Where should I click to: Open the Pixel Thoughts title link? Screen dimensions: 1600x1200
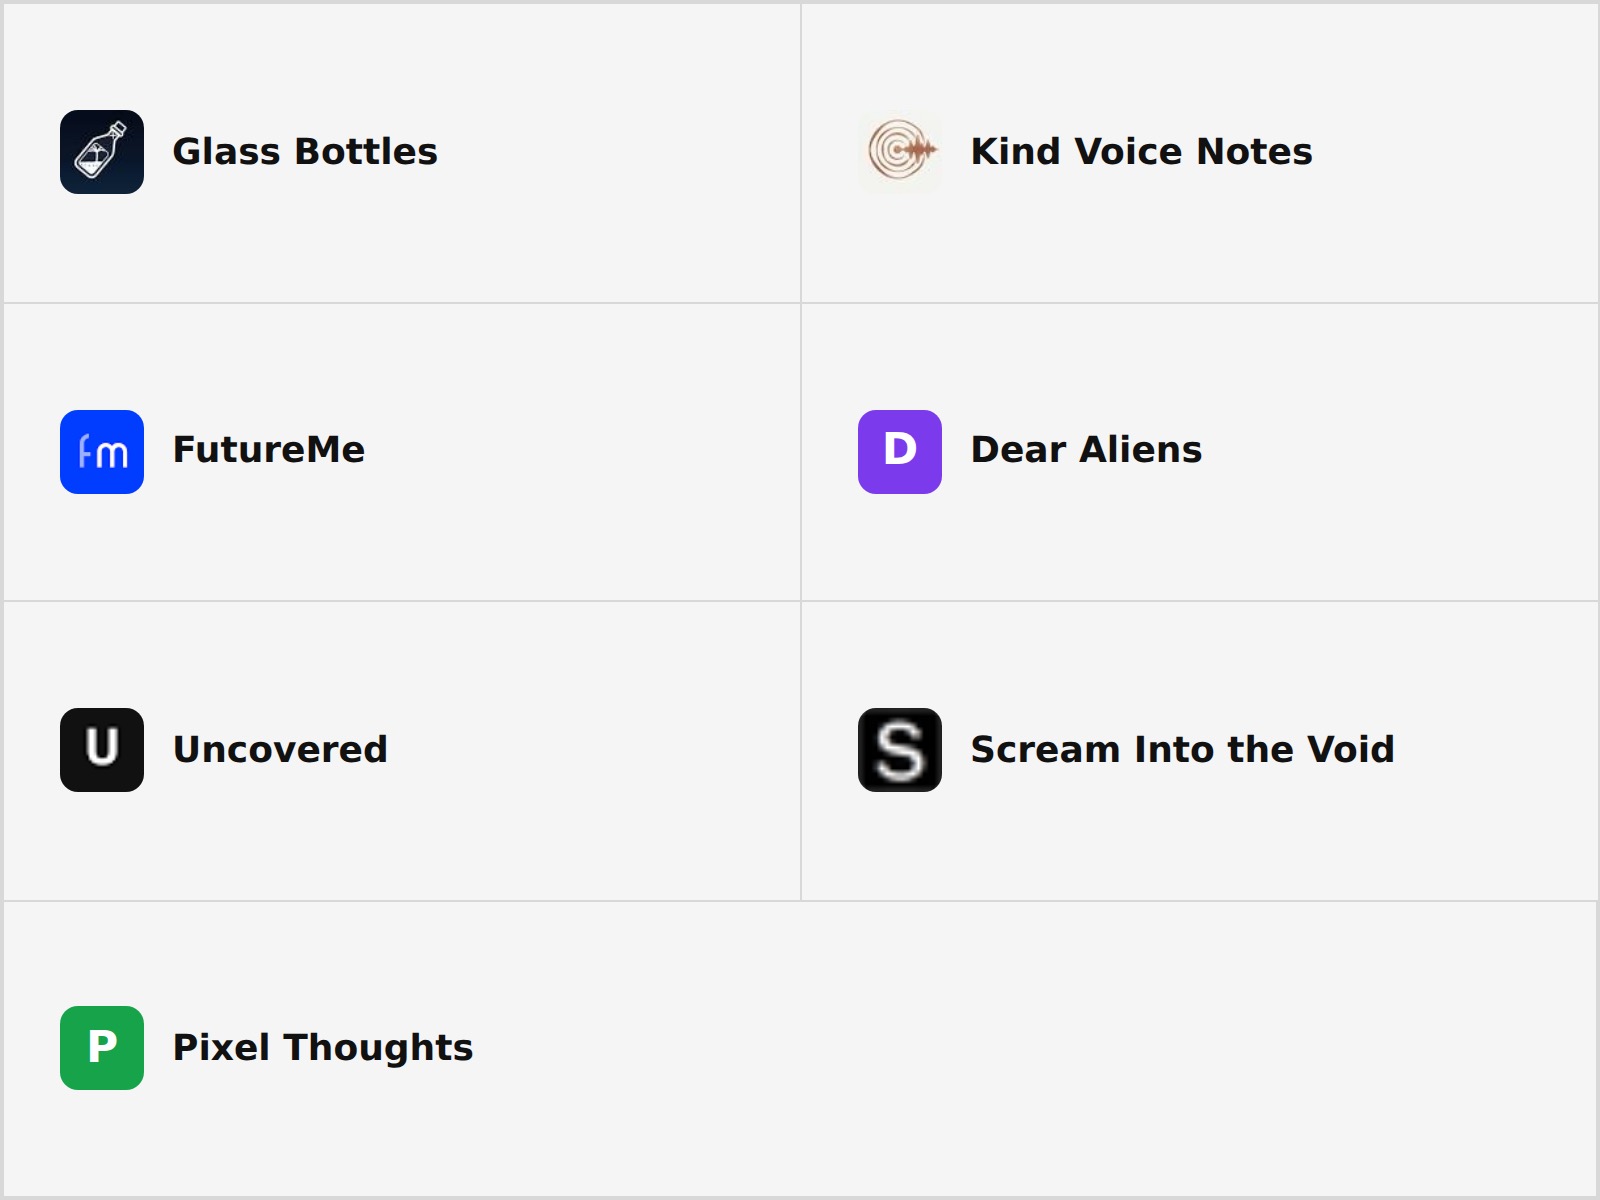(323, 1048)
